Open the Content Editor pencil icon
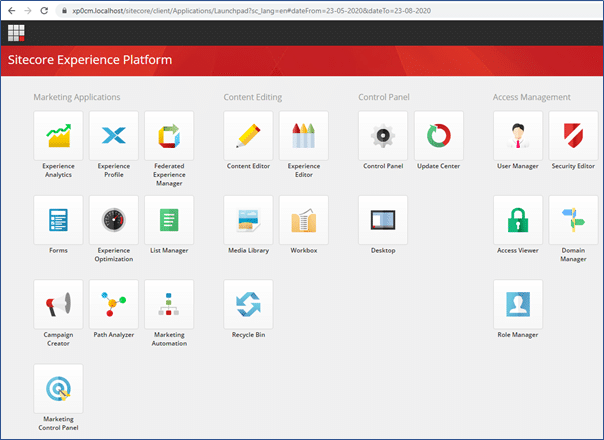This screenshot has width=604, height=440. click(x=248, y=136)
